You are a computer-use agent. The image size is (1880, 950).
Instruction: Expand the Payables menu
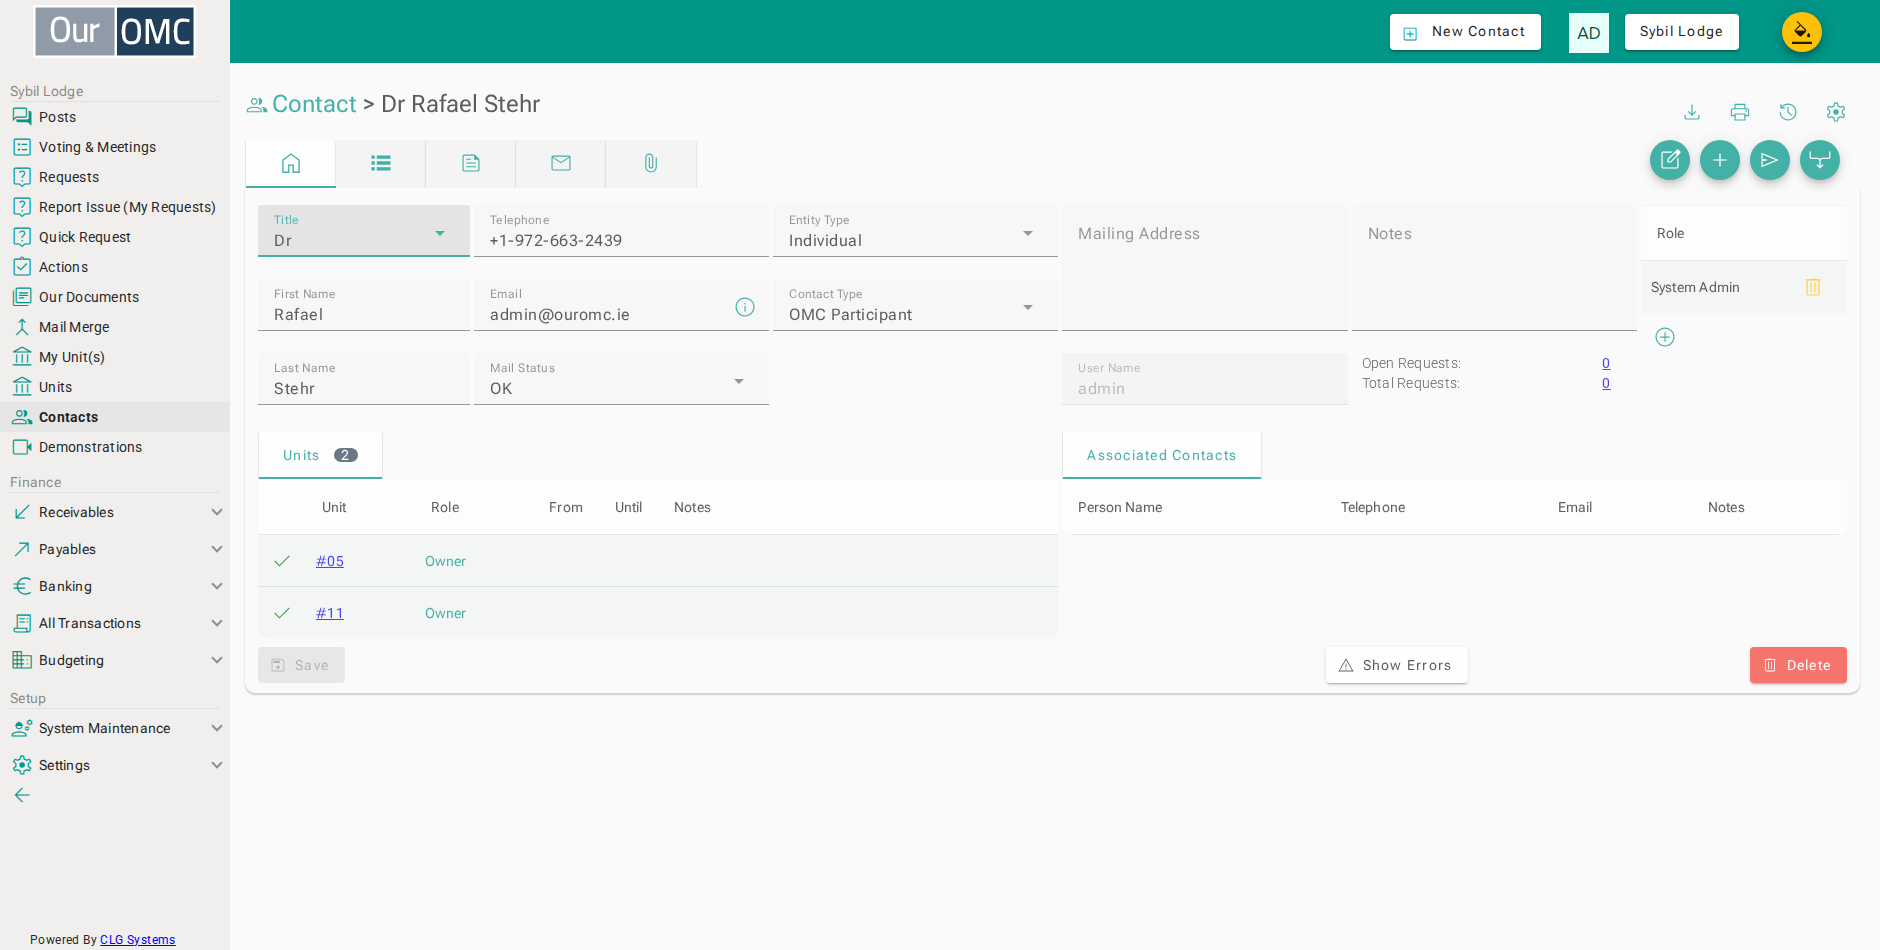pos(115,549)
